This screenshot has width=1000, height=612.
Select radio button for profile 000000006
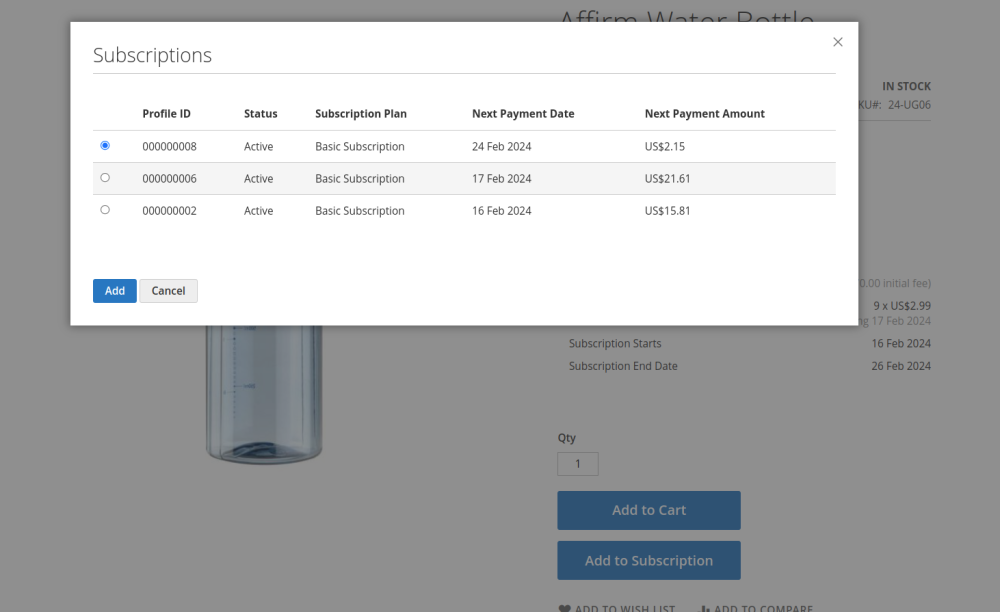(x=105, y=178)
